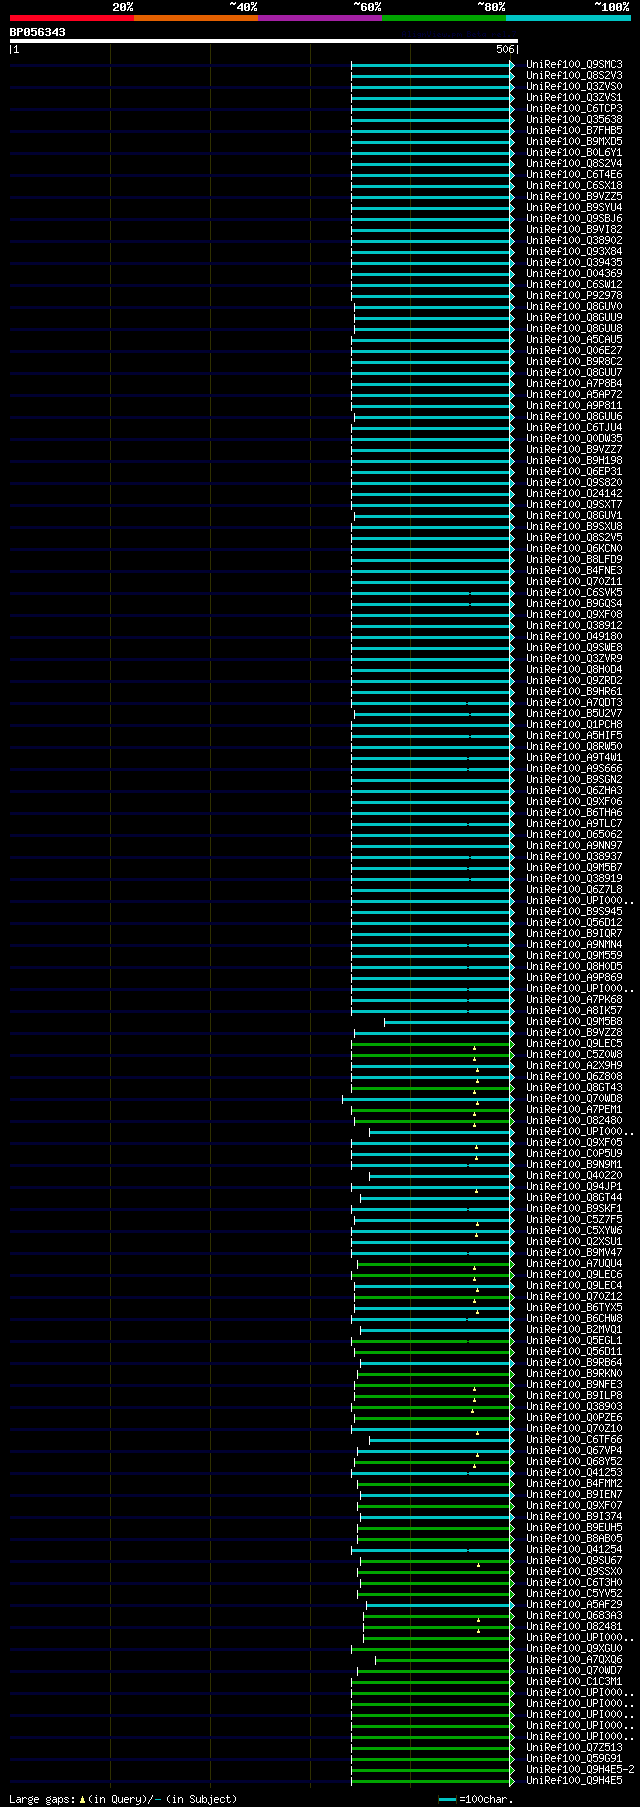Click the purple ~60% identity legend bar

(320, 18)
